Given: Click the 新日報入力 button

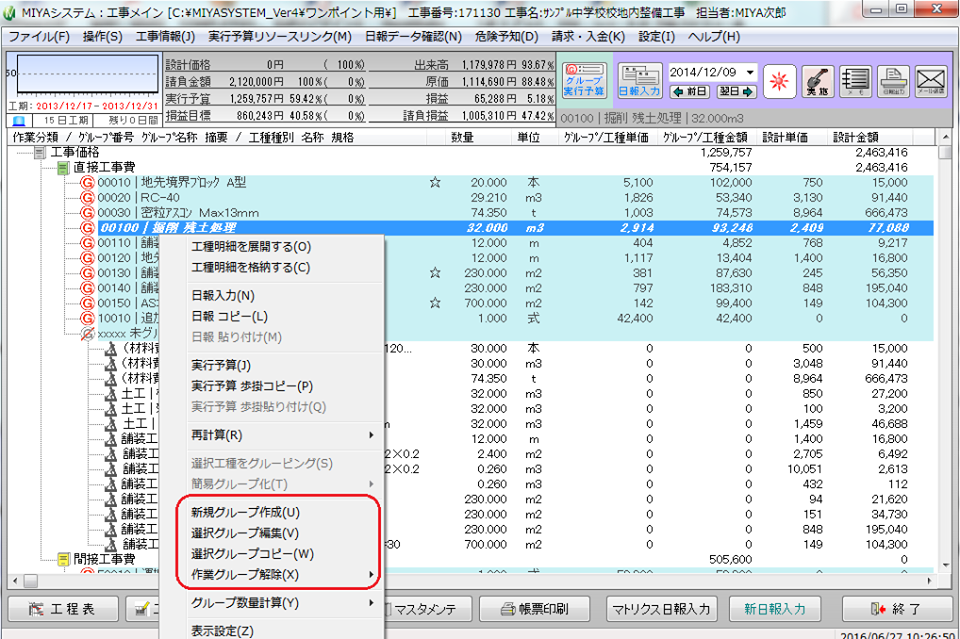Looking at the screenshot, I should 774,609.
